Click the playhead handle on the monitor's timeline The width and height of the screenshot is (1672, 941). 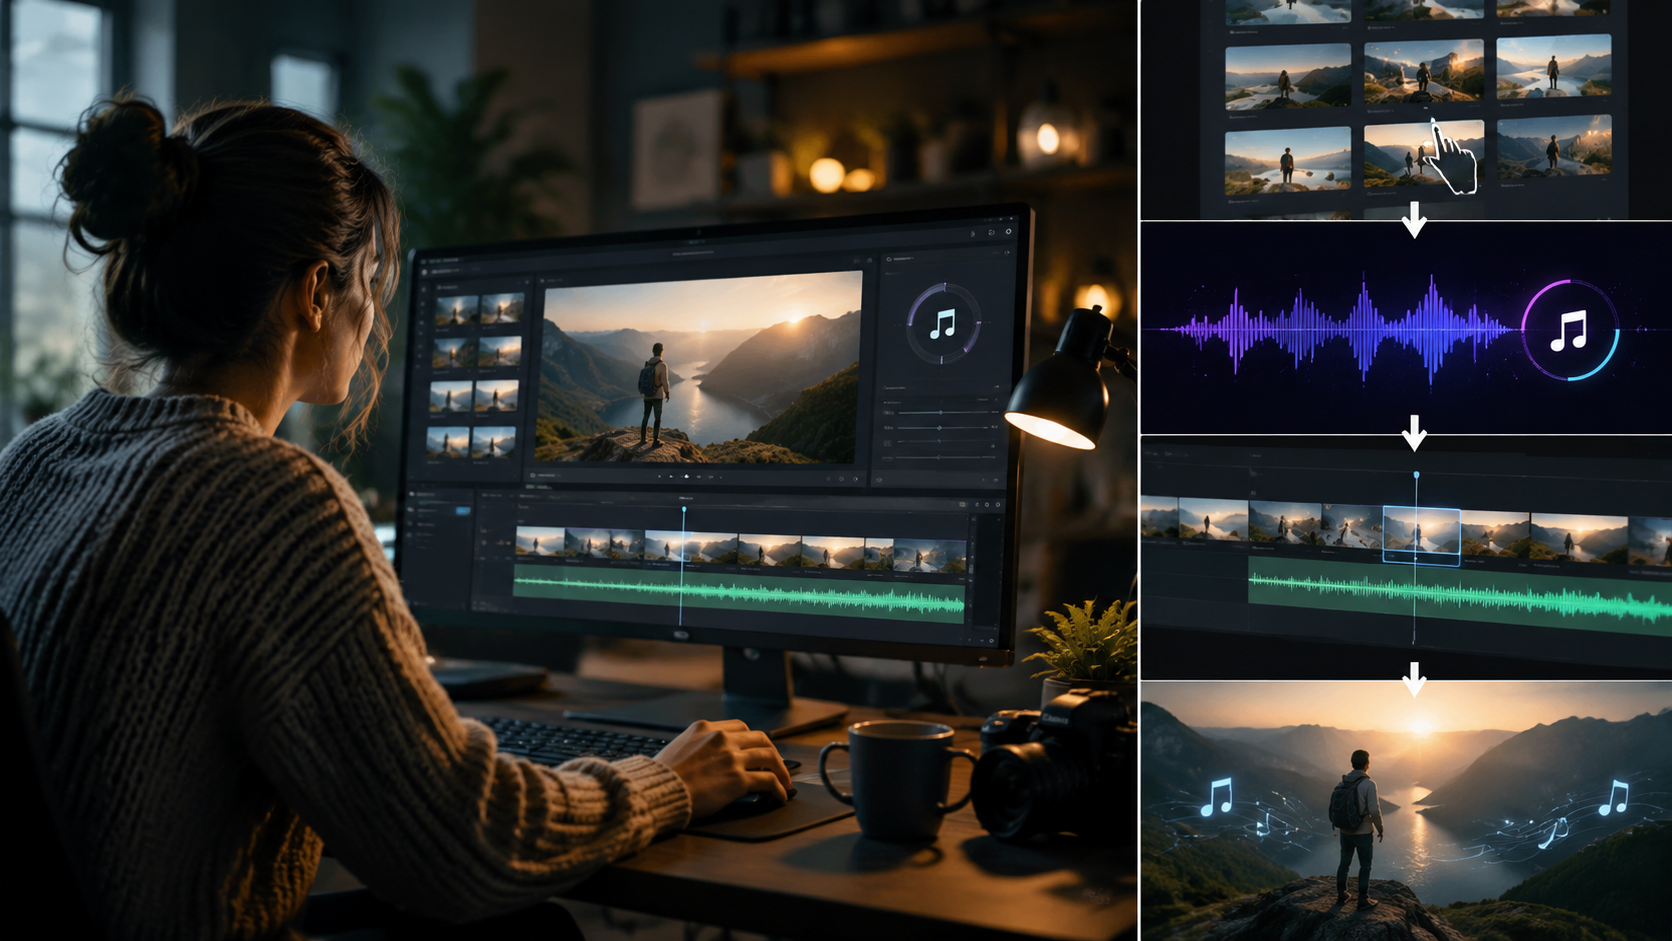[x=684, y=510]
